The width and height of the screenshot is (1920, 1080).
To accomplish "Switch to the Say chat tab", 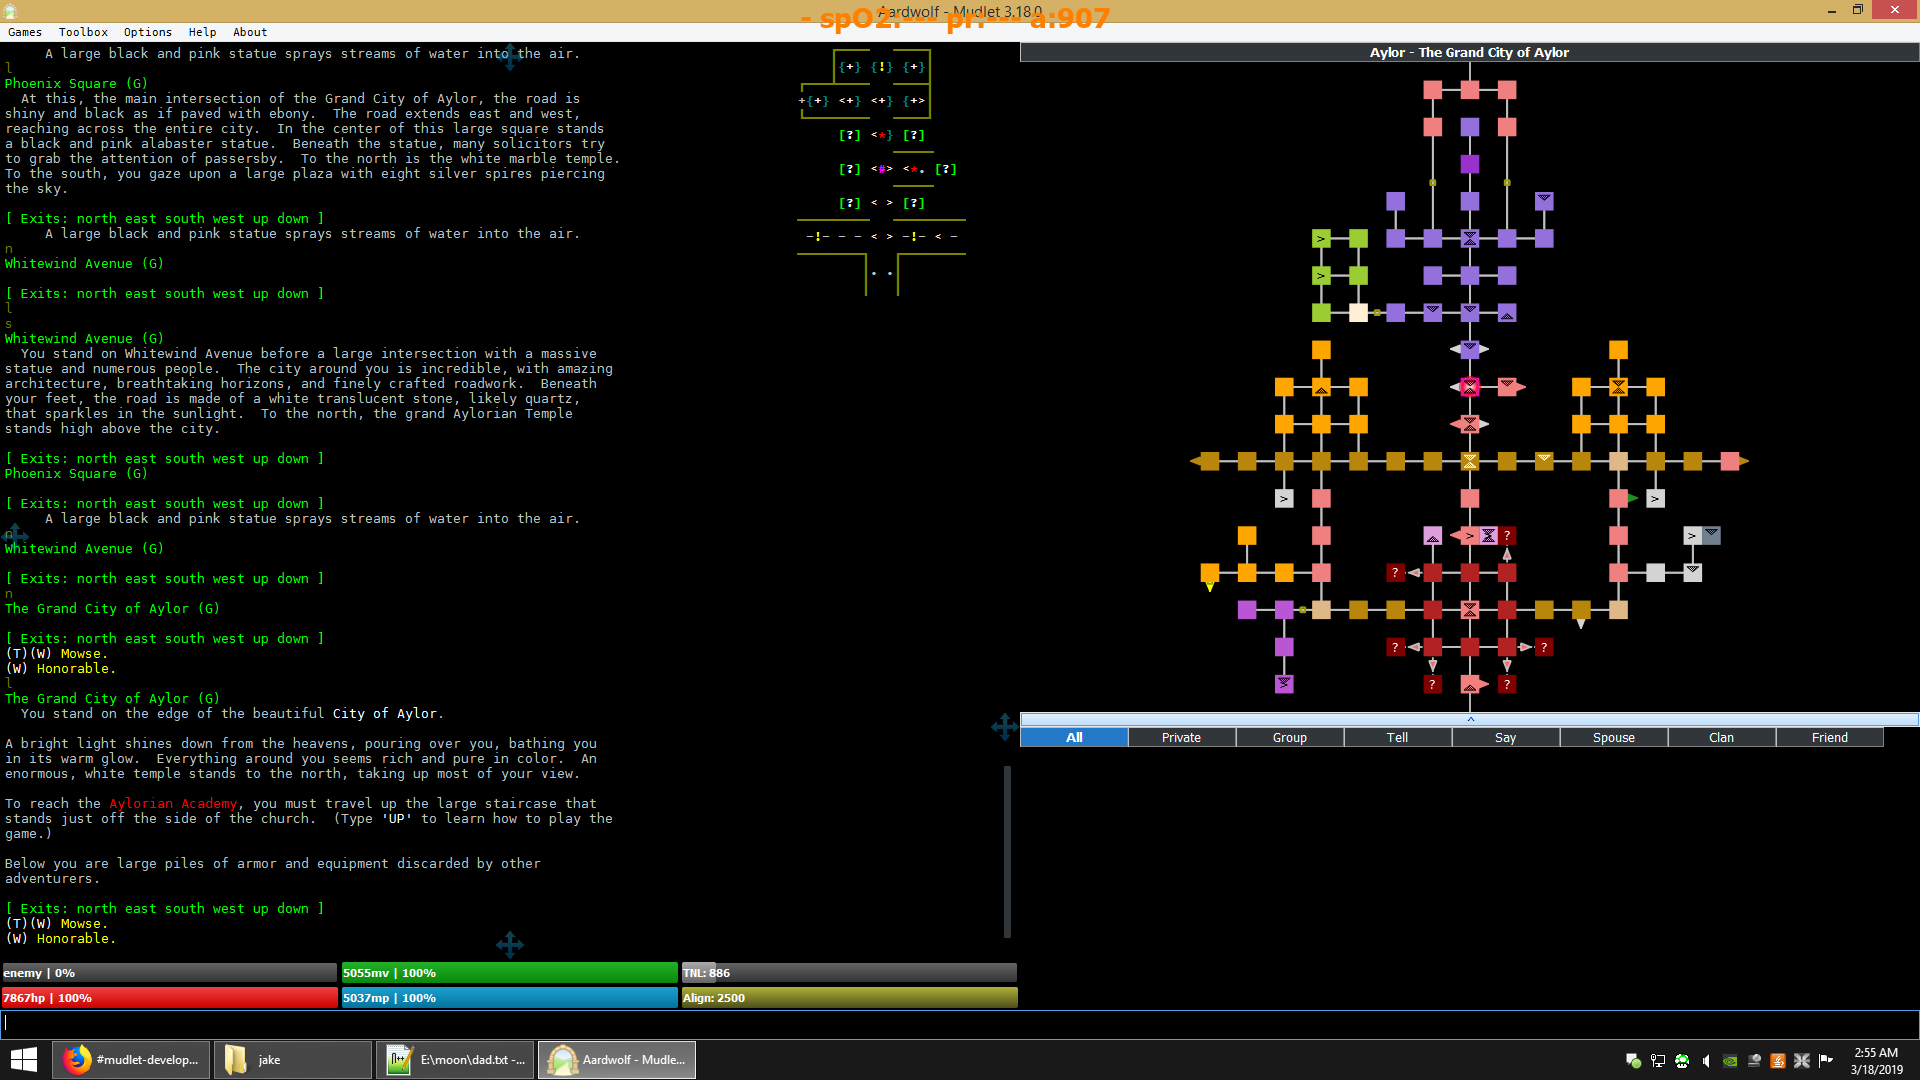I will tap(1506, 737).
